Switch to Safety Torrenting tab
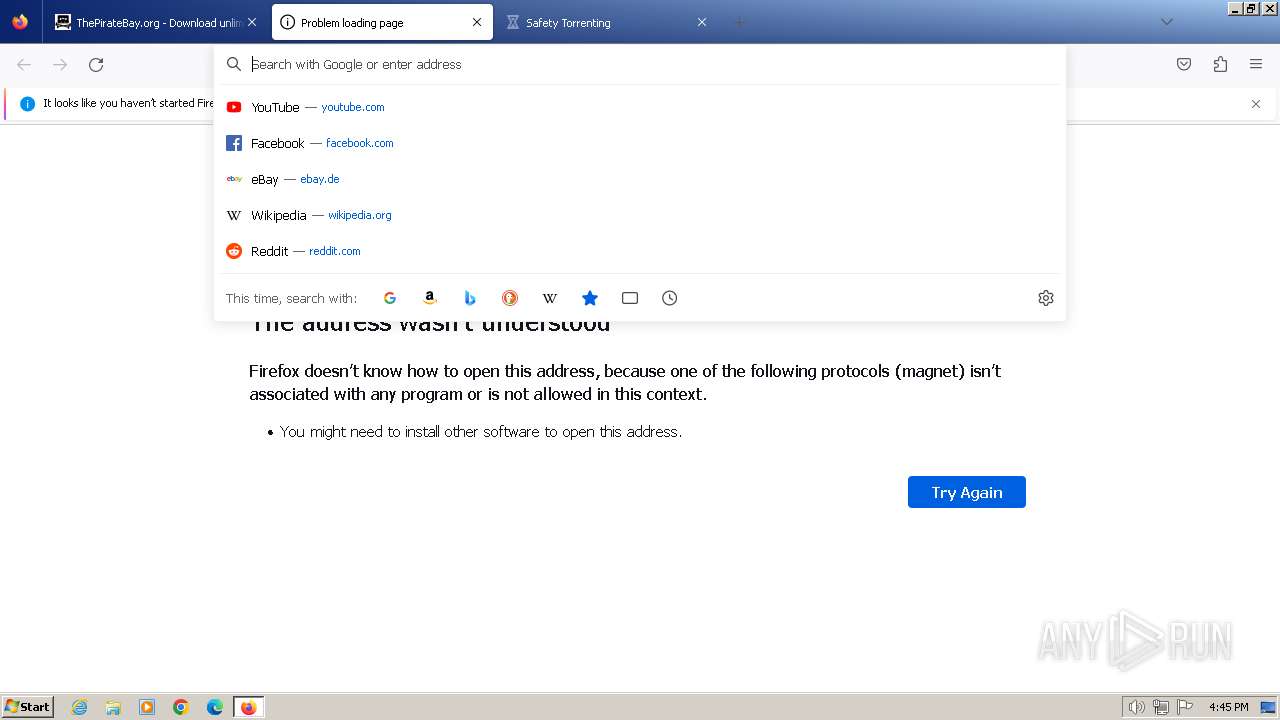 pyautogui.click(x=608, y=22)
